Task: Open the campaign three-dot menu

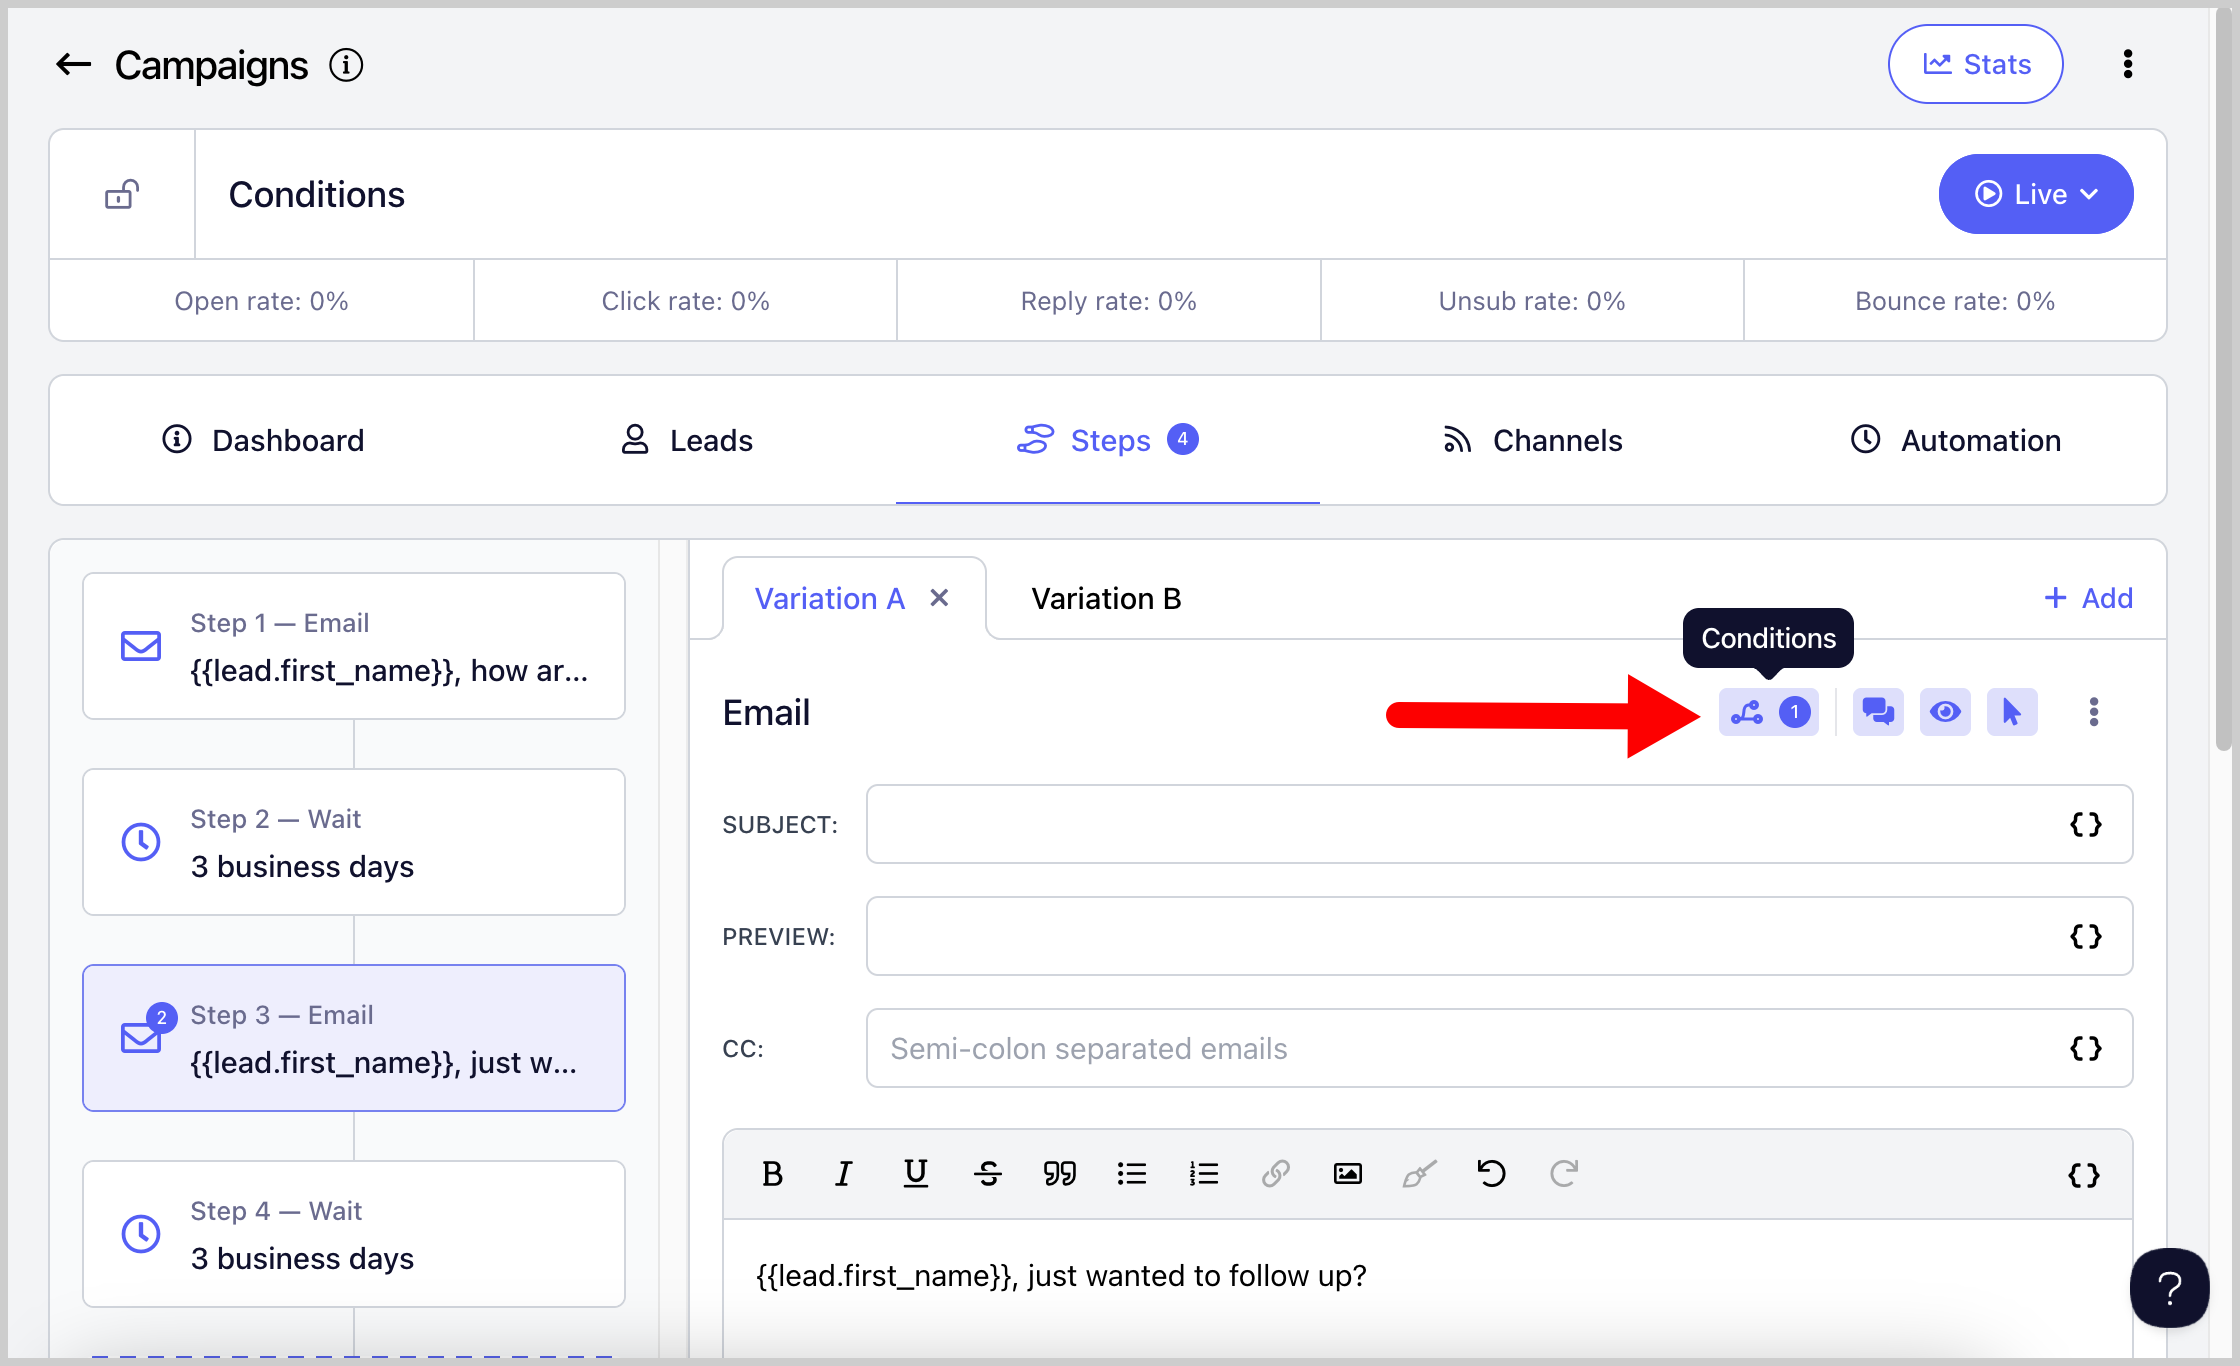Action: pos(2127,64)
